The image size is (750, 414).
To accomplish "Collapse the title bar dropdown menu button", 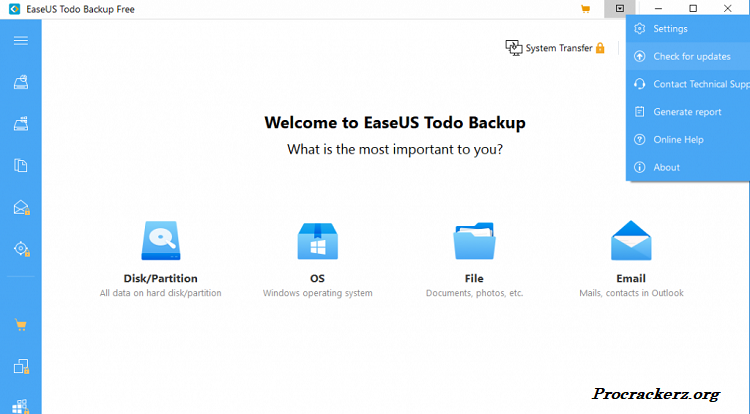I will pyautogui.click(x=620, y=9).
